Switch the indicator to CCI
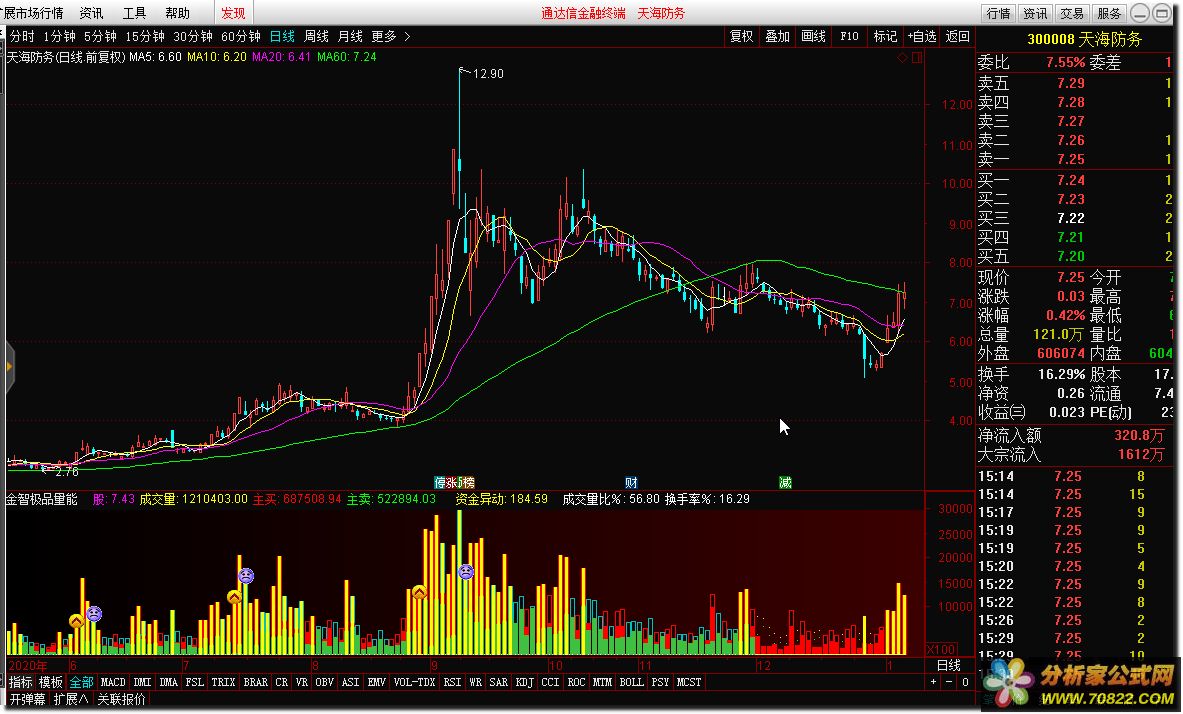 [x=550, y=682]
